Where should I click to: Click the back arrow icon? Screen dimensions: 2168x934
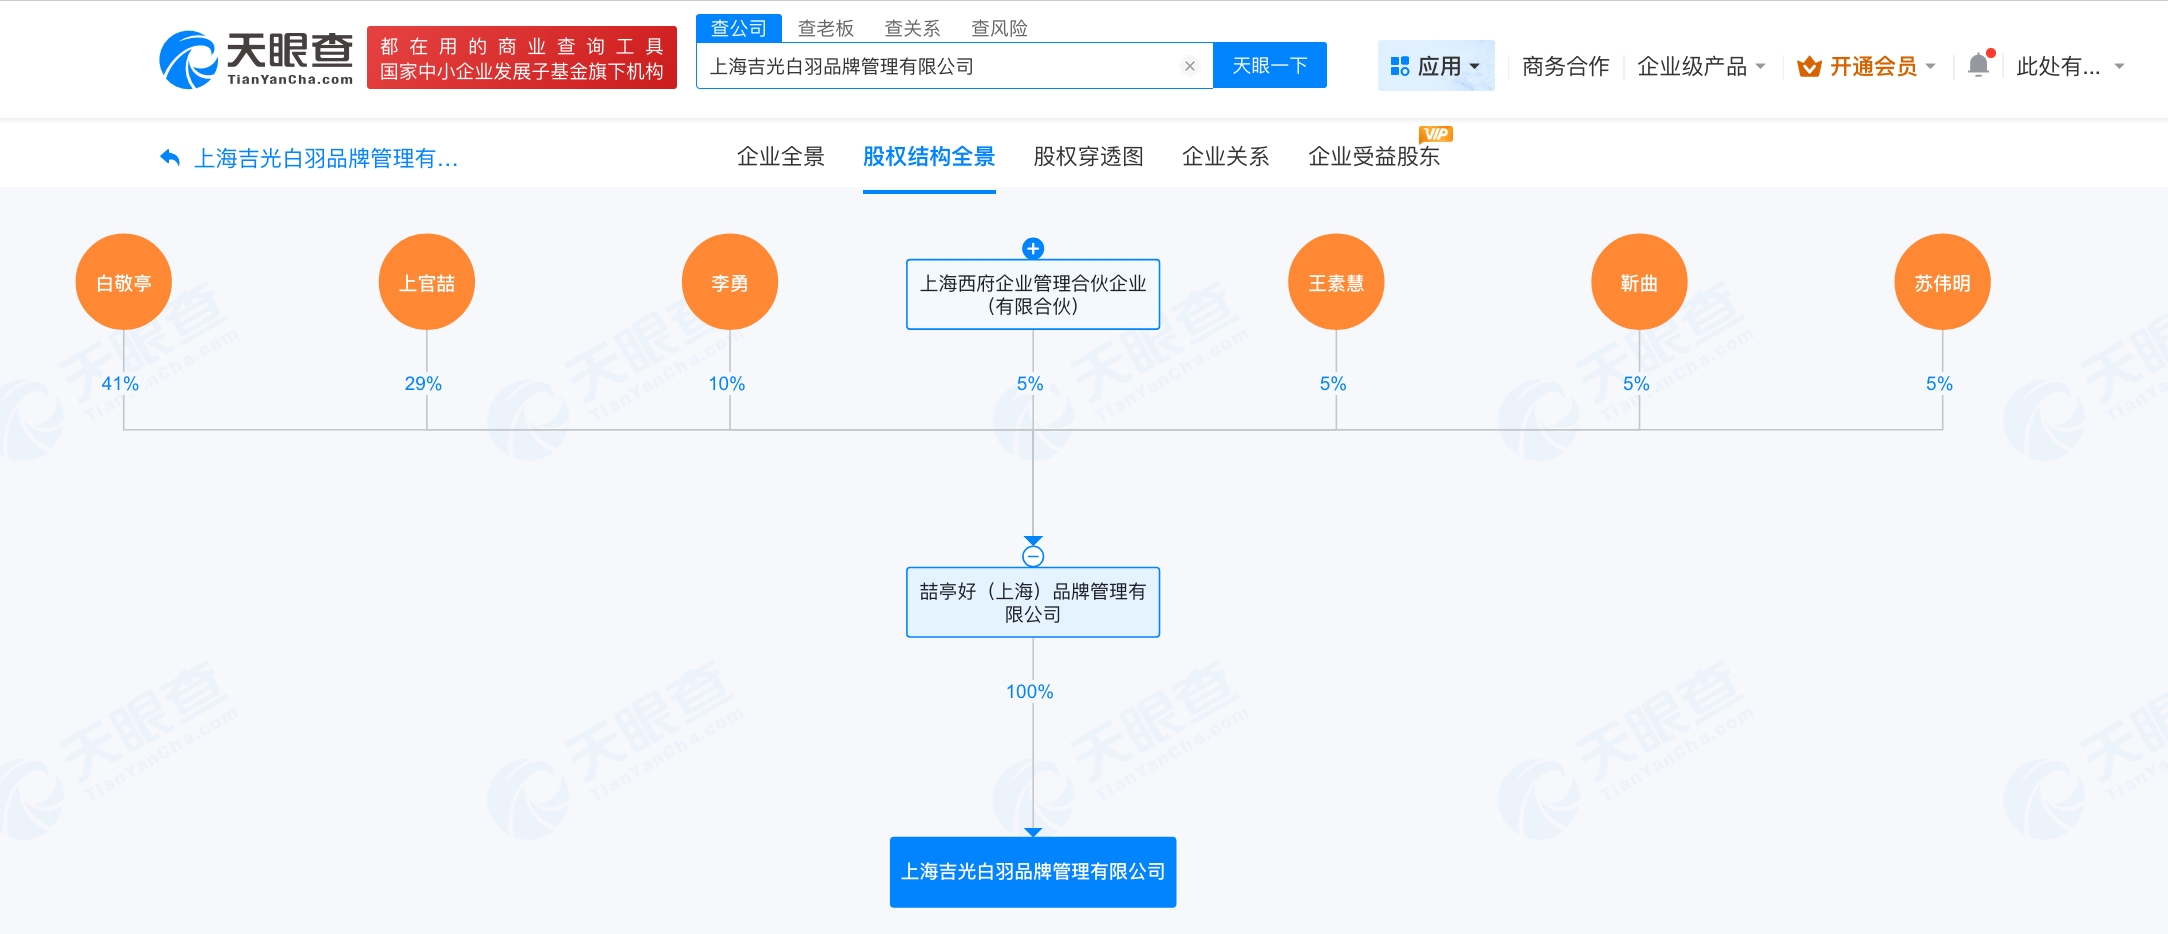point(170,158)
